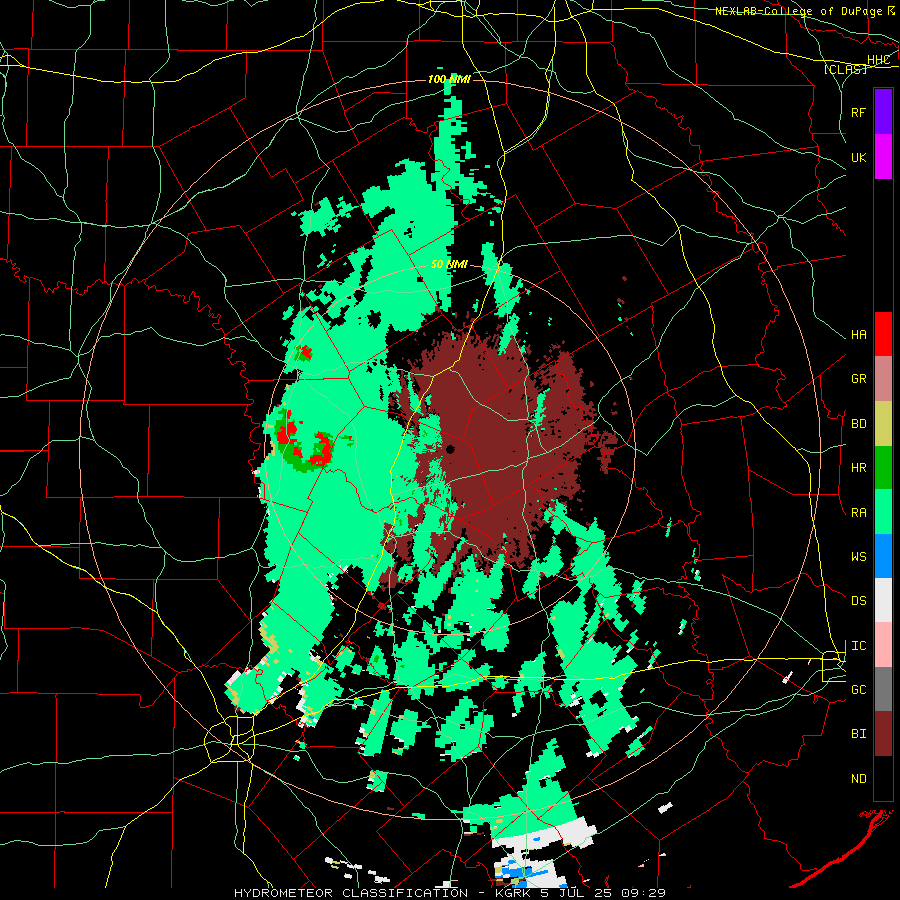Click the ND black legend swatch
The width and height of the screenshot is (900, 900).
883,778
